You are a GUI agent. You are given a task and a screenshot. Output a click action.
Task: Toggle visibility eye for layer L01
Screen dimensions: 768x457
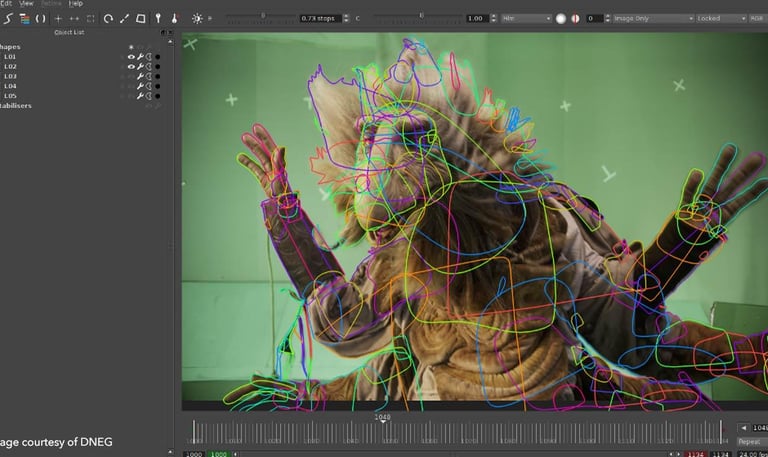pos(130,57)
